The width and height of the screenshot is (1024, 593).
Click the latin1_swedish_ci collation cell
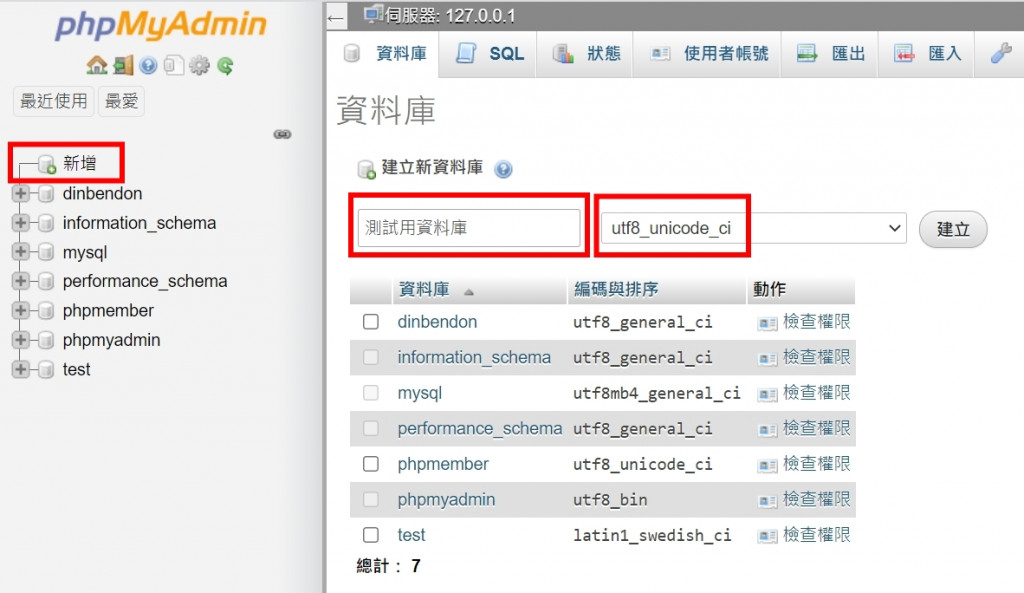pos(652,536)
